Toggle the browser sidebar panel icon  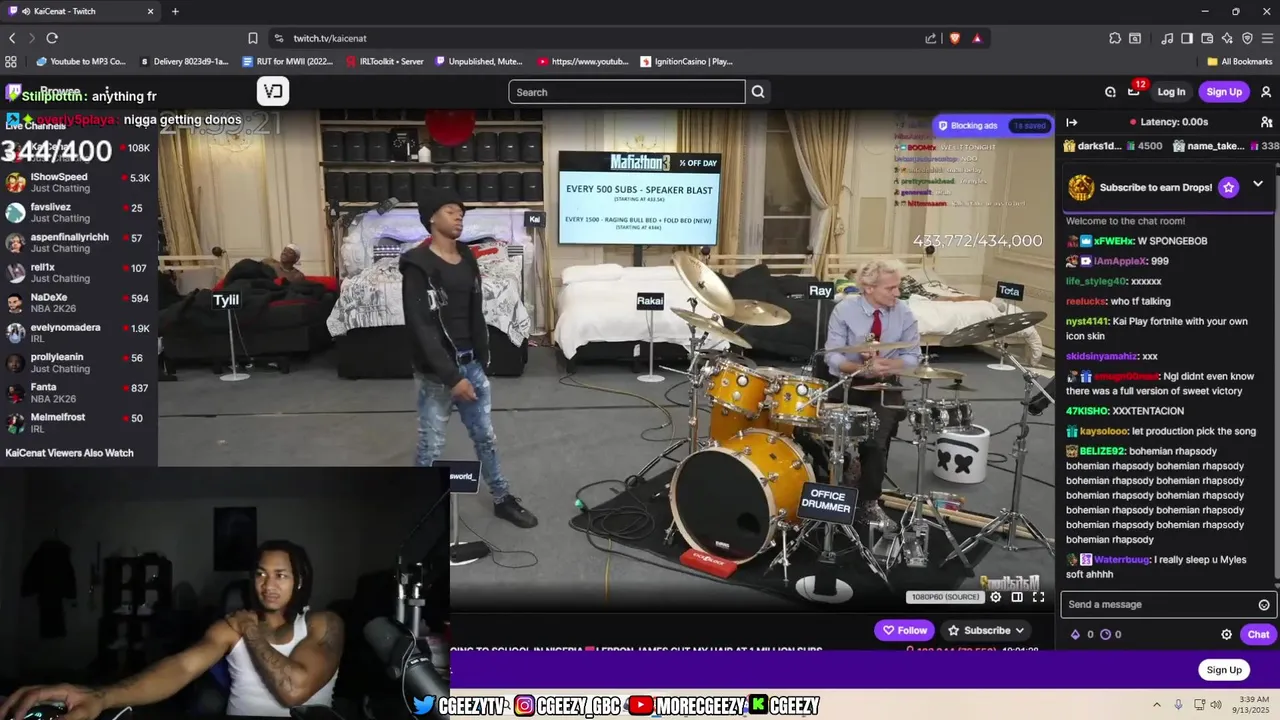[x=1187, y=38]
